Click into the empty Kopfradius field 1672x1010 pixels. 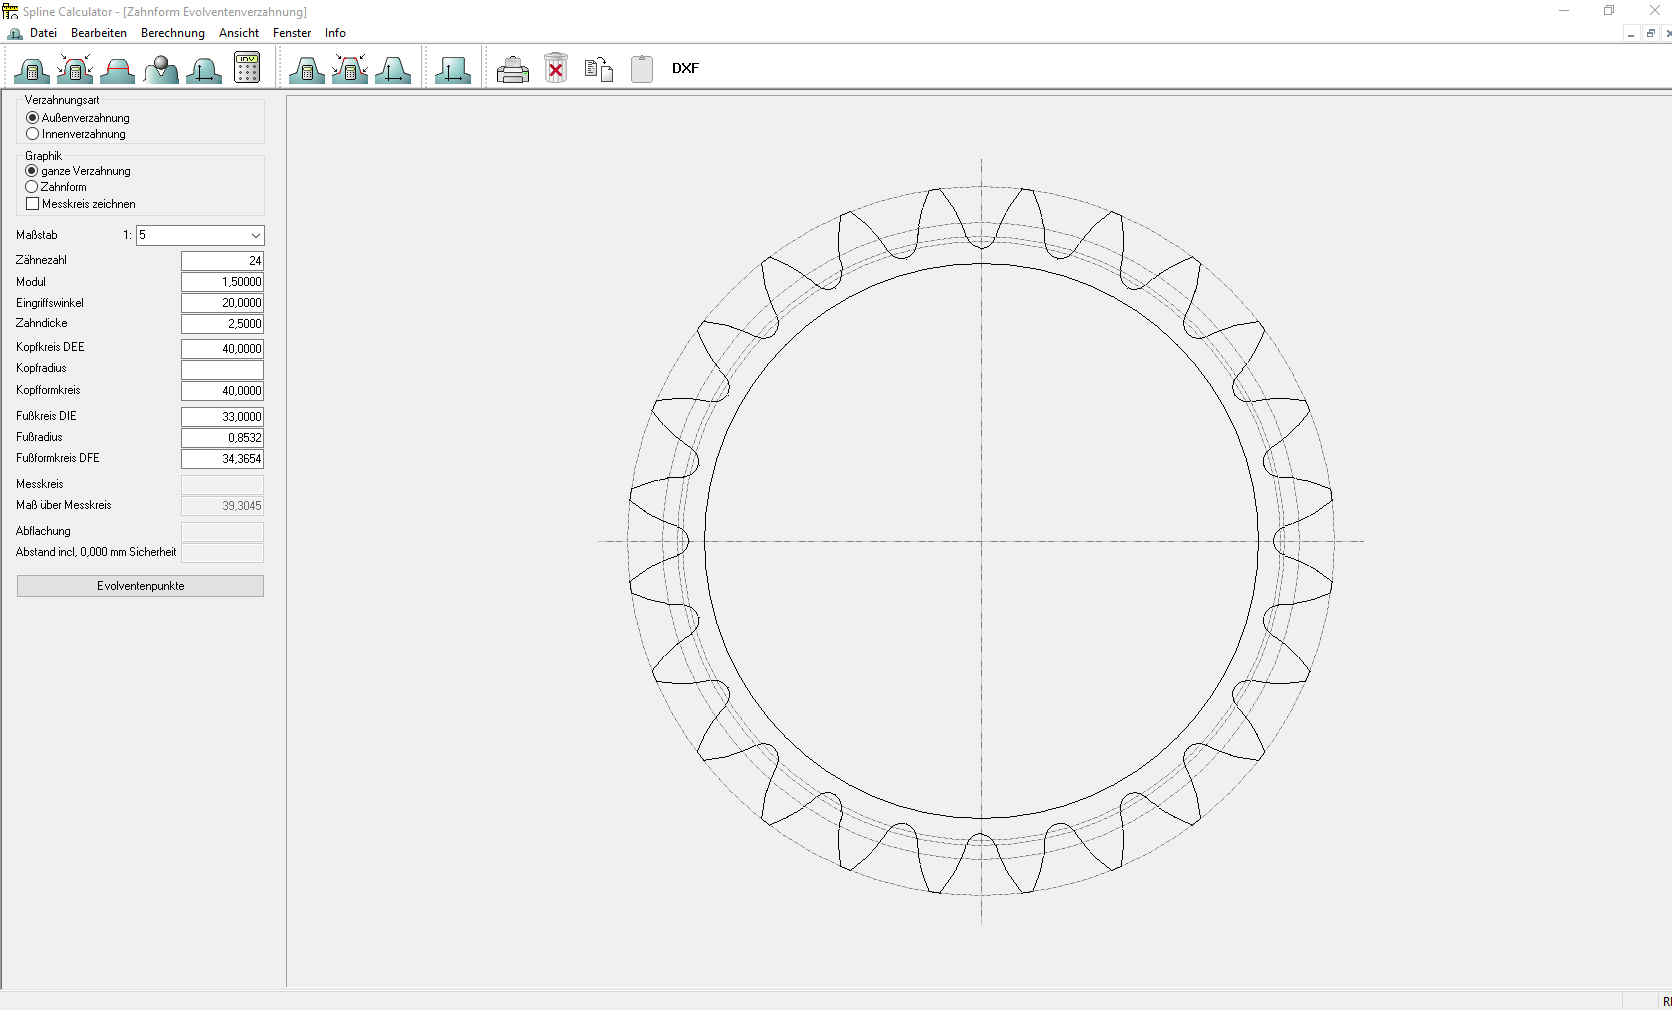point(222,369)
